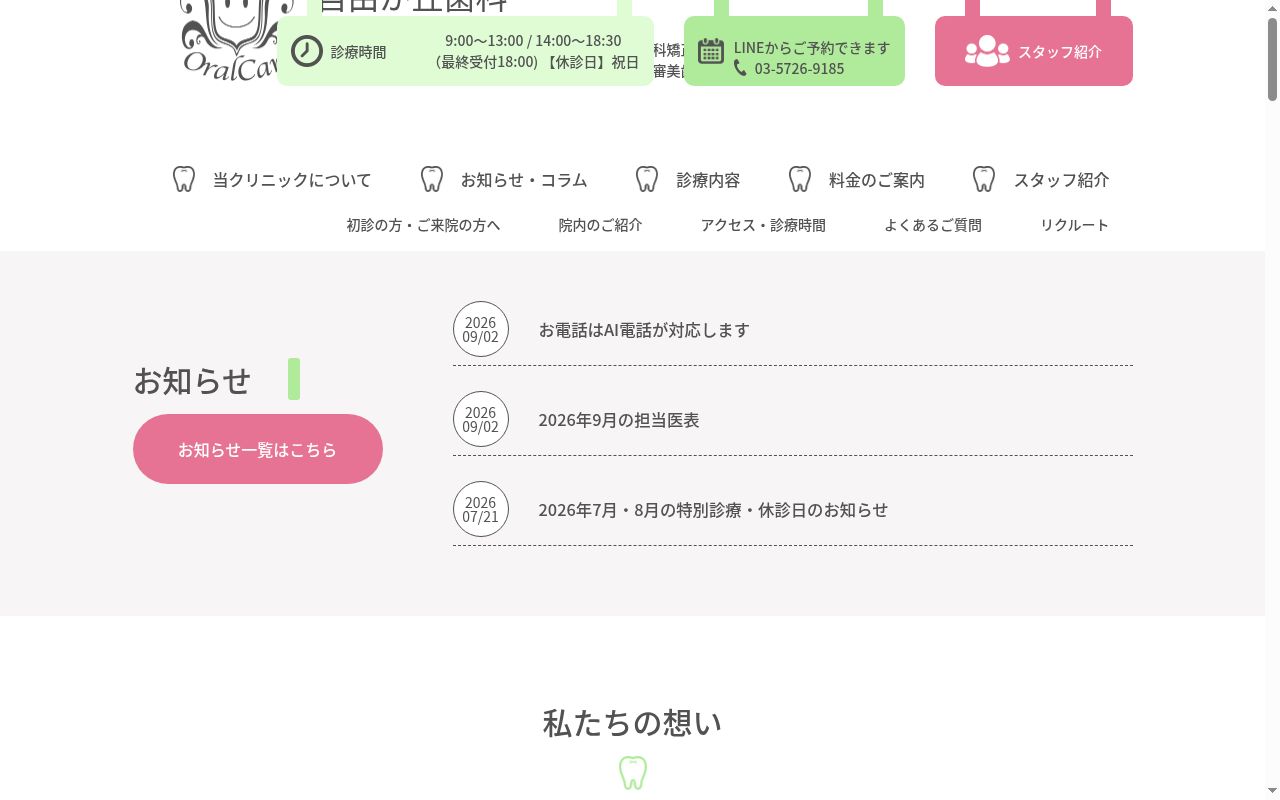Screen dimensions: 1280x800
Task: Click the date circle beside お電話はAI電話が対応します
Action: pos(481,329)
